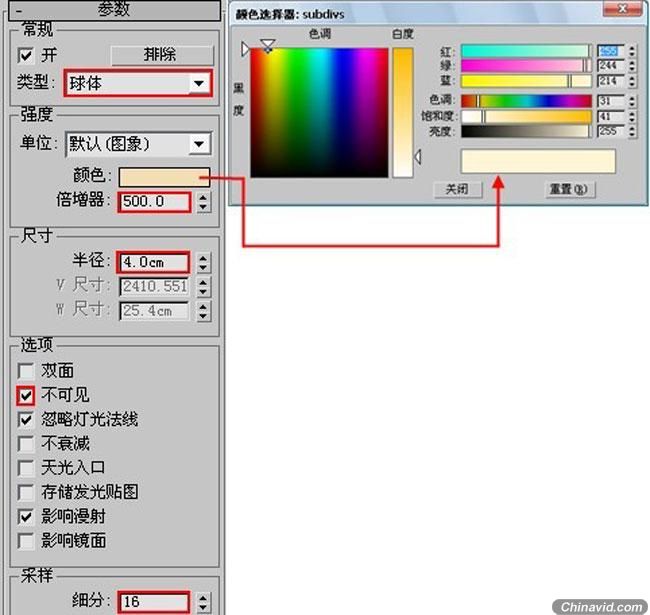Enable the 不衰减 checkbox
The width and height of the screenshot is (650, 615).
[26, 444]
